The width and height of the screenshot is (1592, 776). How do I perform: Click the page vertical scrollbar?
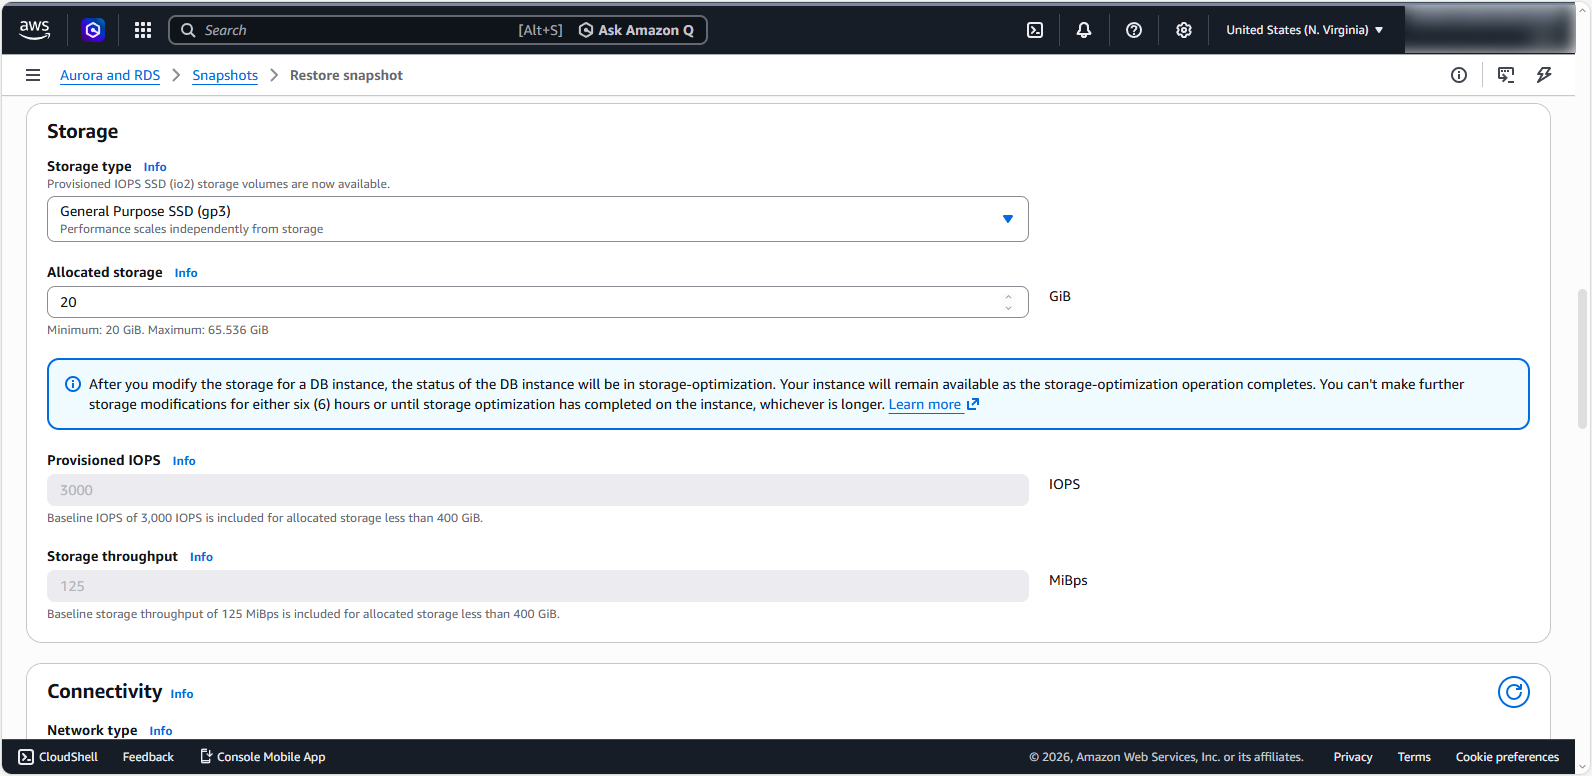(1582, 359)
